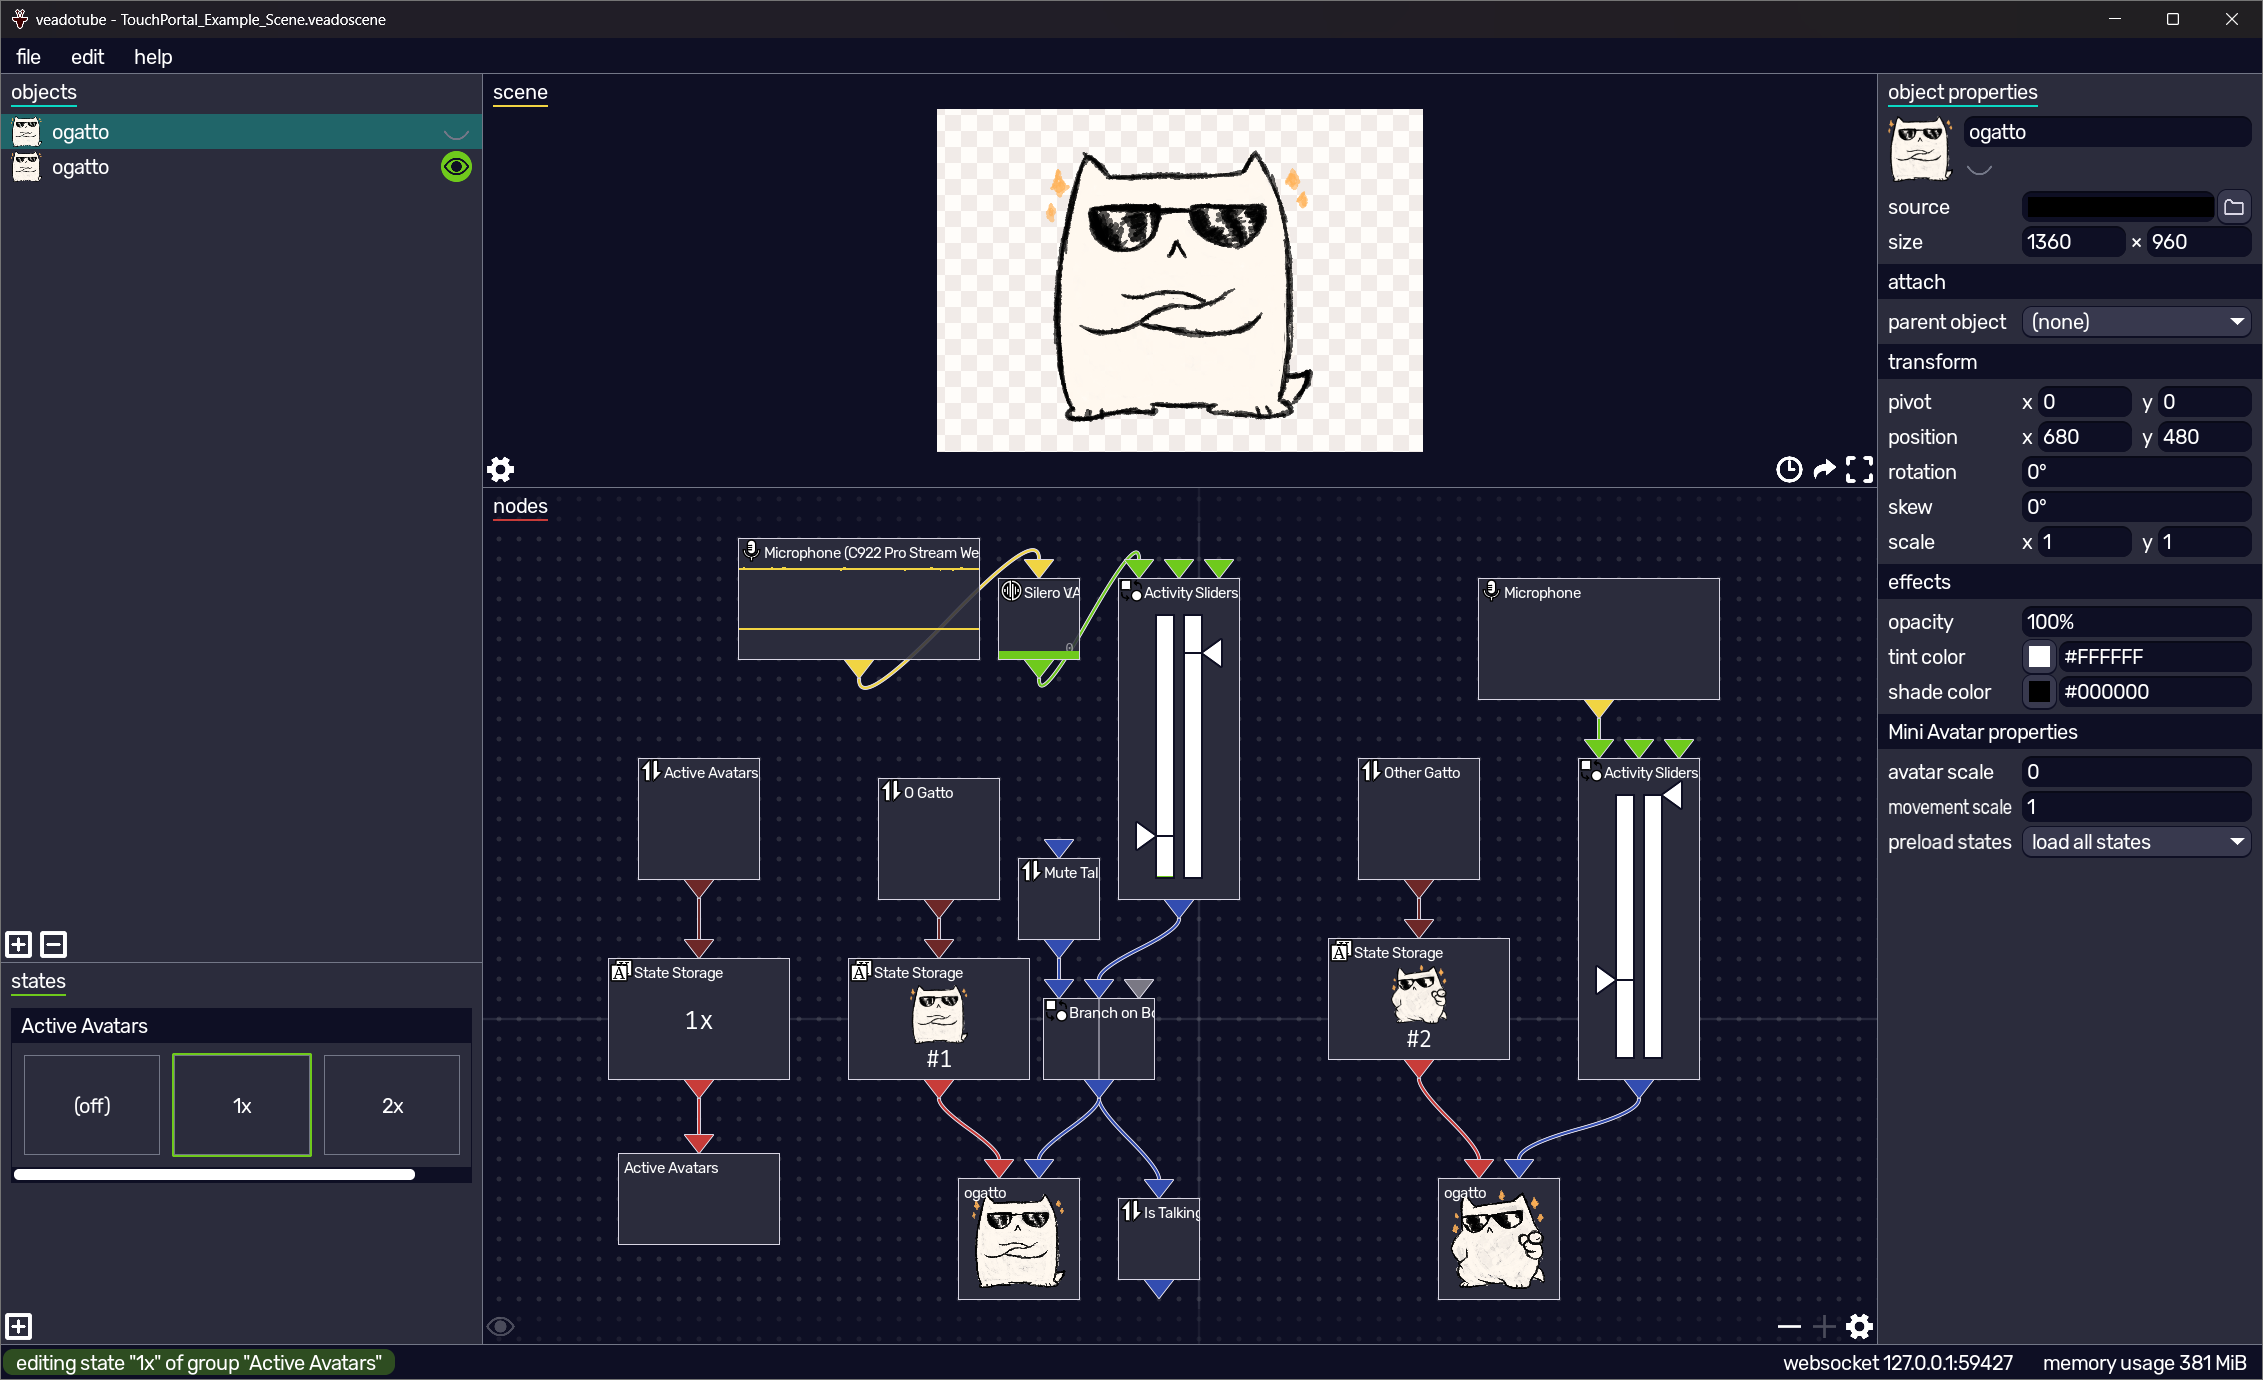Click the source path field
Screen dimensions: 2263x1380
pos(2118,207)
